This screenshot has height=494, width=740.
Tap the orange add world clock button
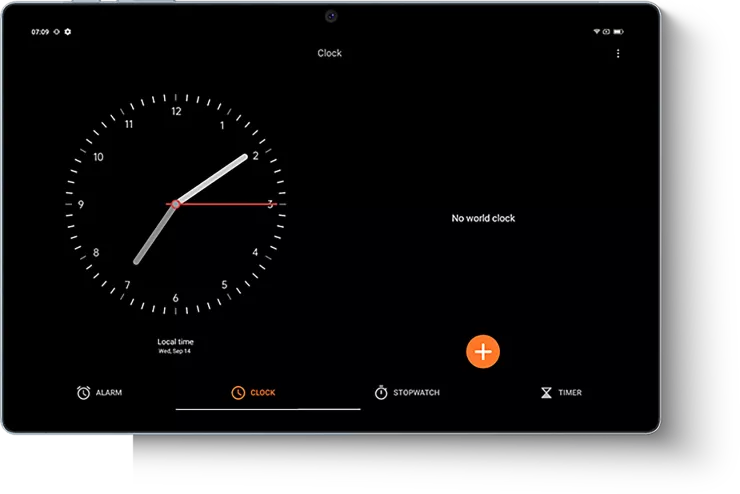click(x=483, y=351)
